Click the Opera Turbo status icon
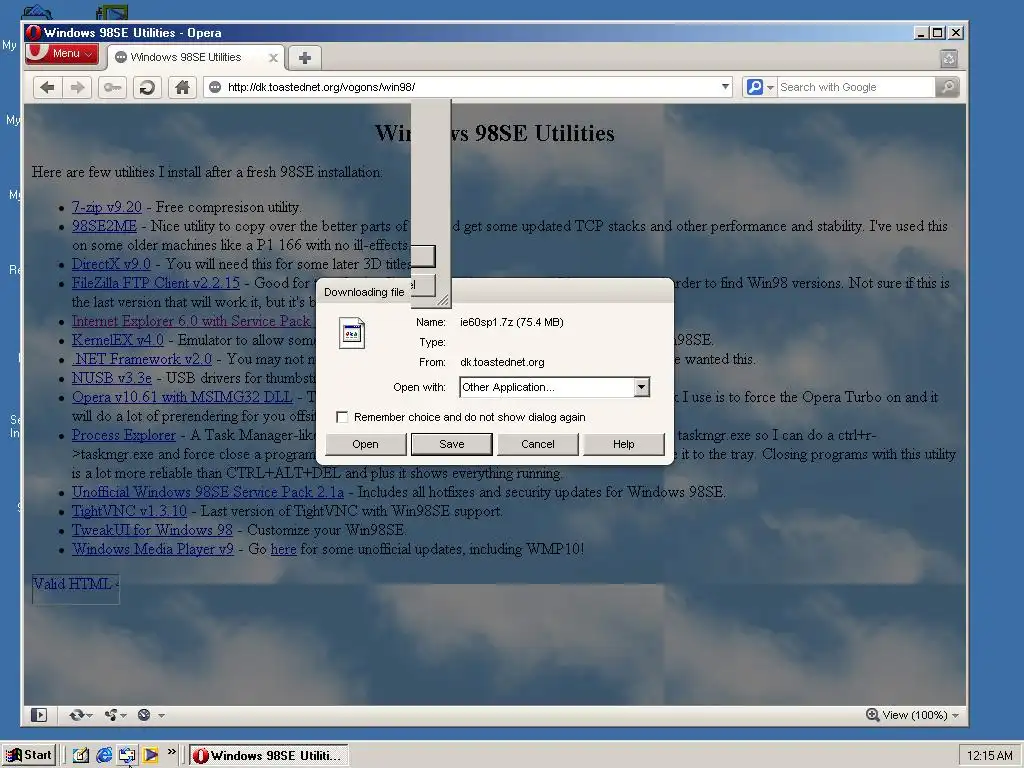The image size is (1024, 768). (x=144, y=715)
